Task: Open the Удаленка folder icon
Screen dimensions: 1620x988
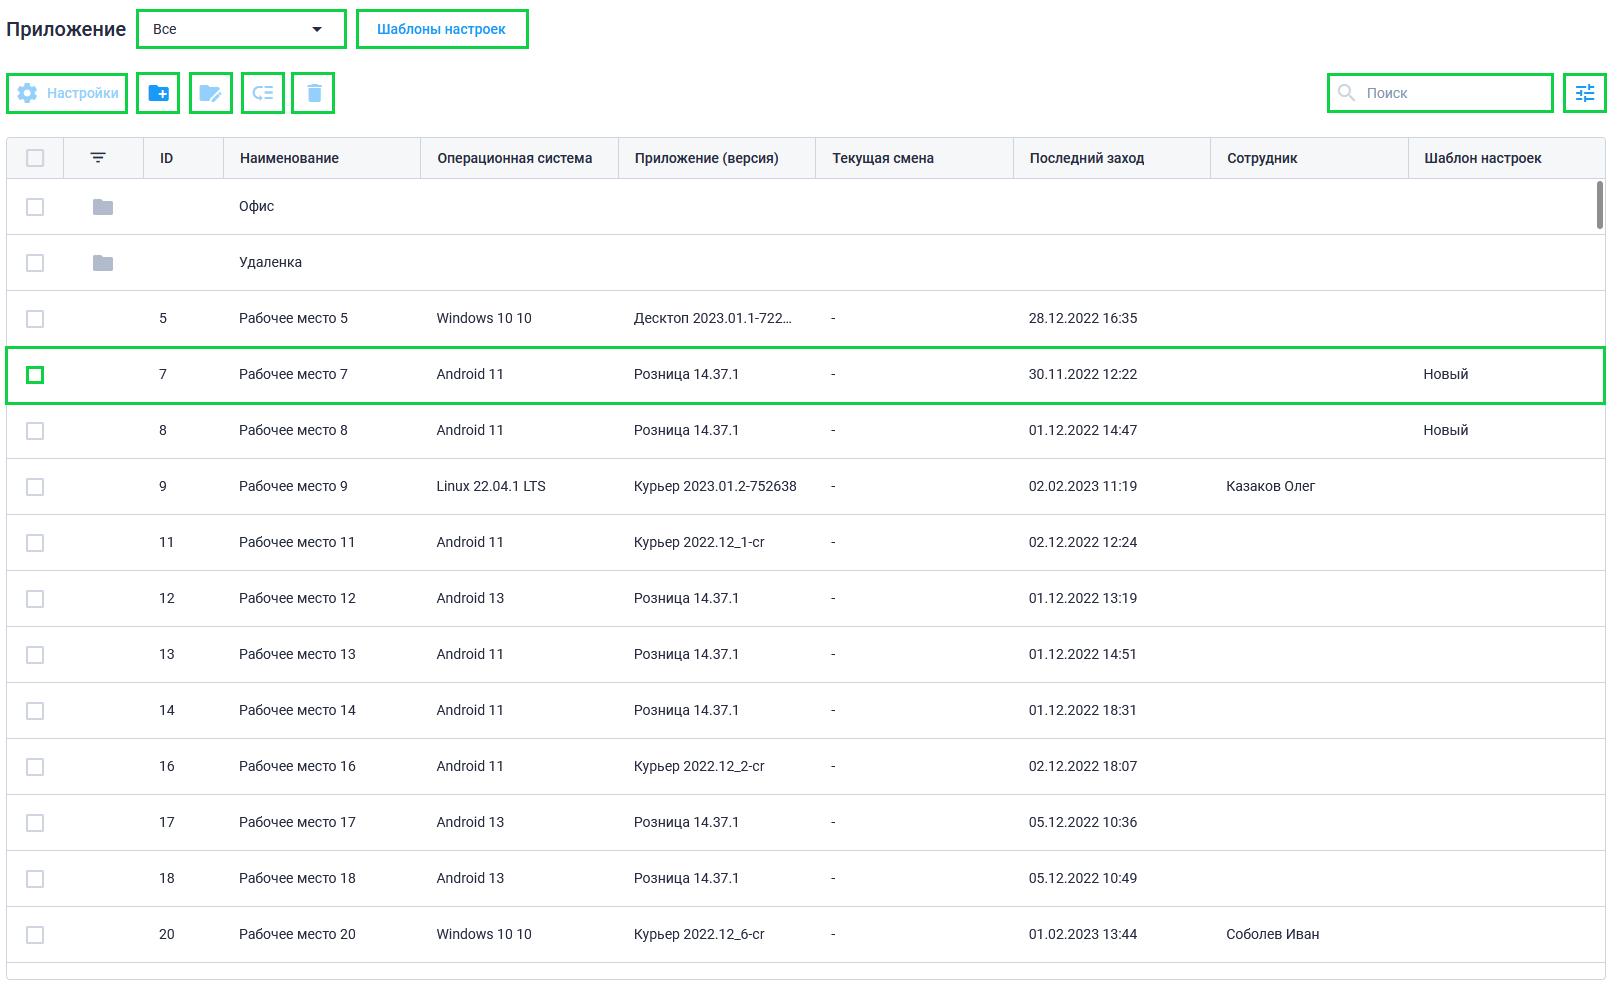Action: tap(103, 263)
